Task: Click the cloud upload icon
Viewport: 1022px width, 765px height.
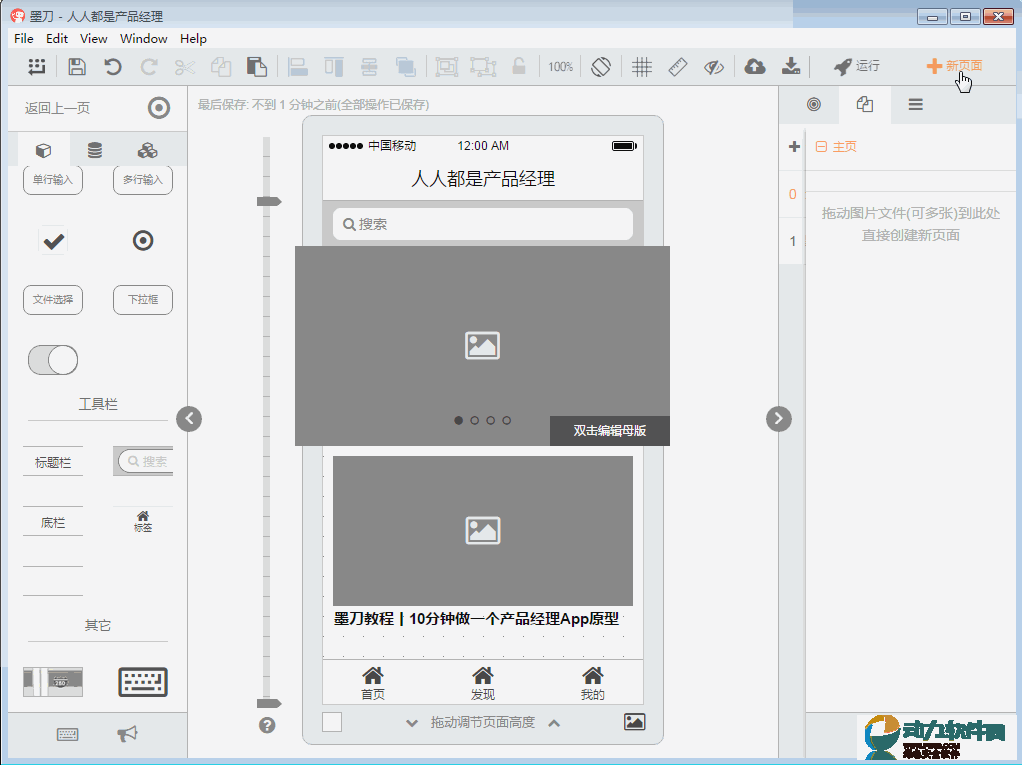Action: (755, 66)
